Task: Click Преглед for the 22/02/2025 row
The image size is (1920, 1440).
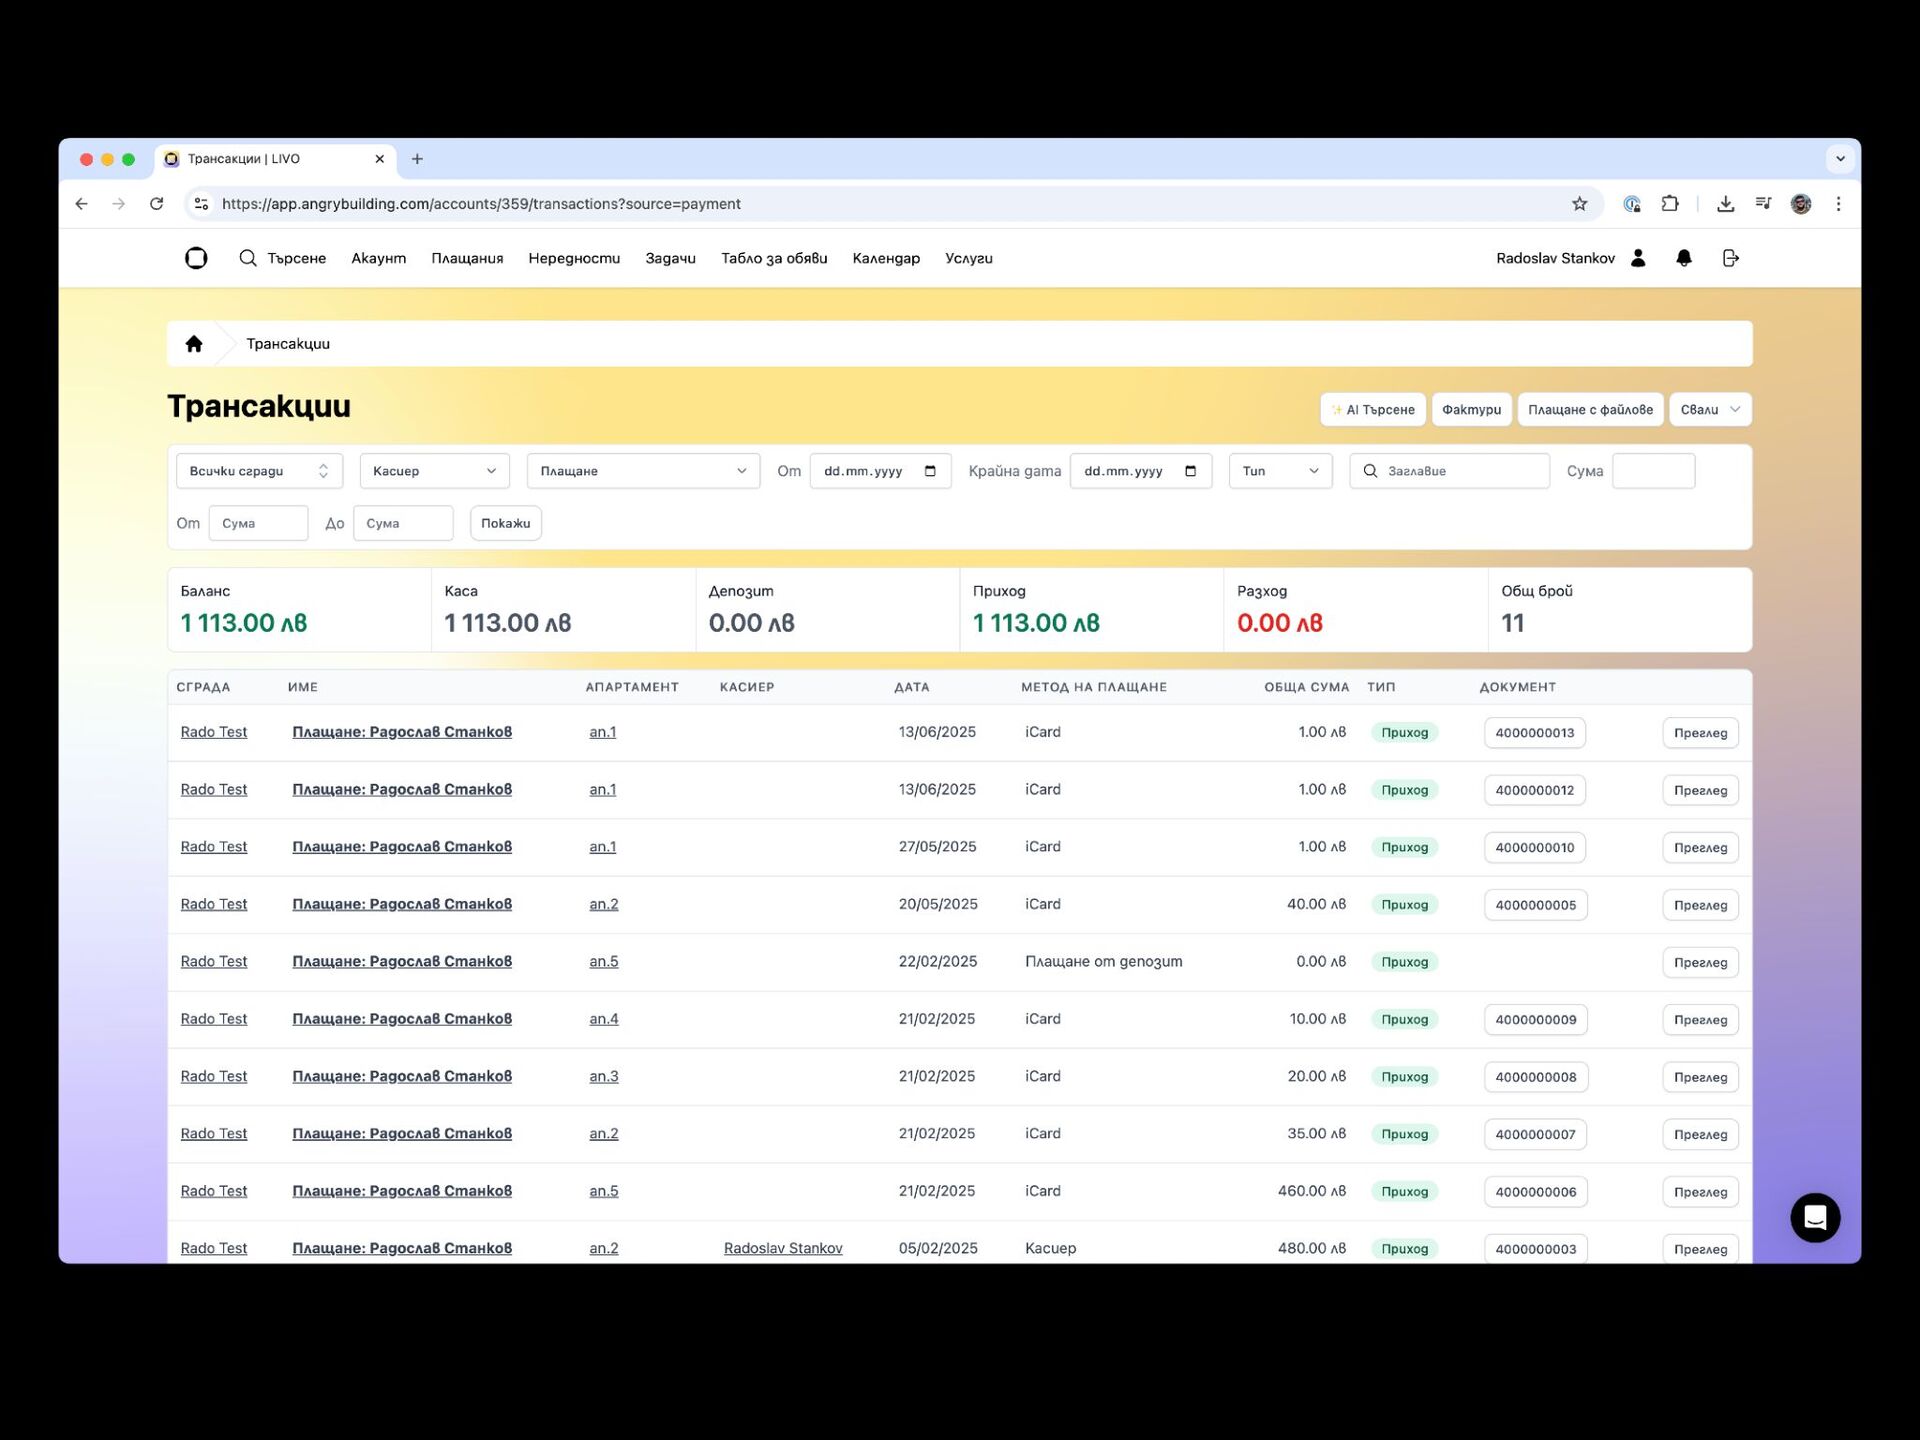Action: pos(1700,962)
